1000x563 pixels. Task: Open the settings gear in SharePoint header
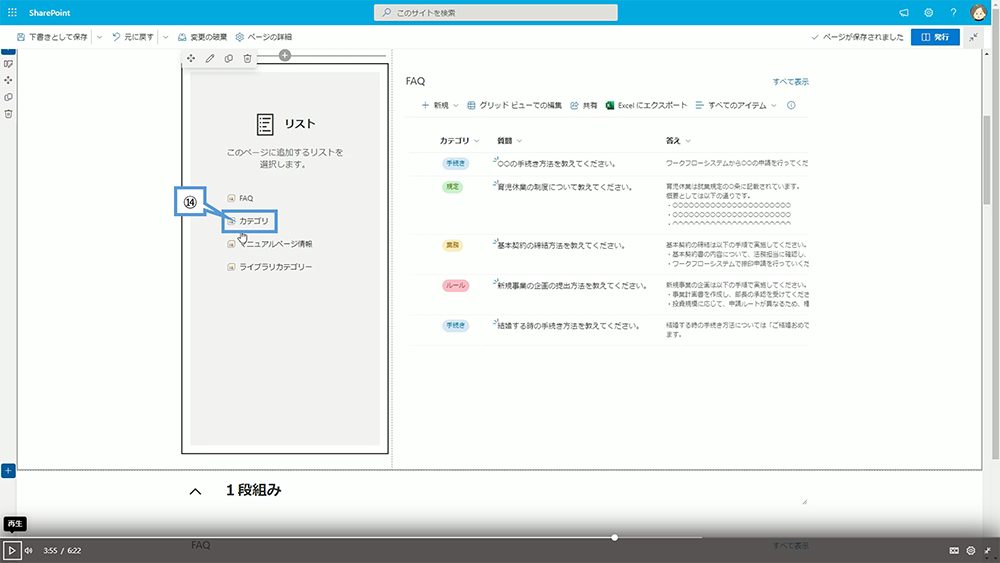click(929, 13)
